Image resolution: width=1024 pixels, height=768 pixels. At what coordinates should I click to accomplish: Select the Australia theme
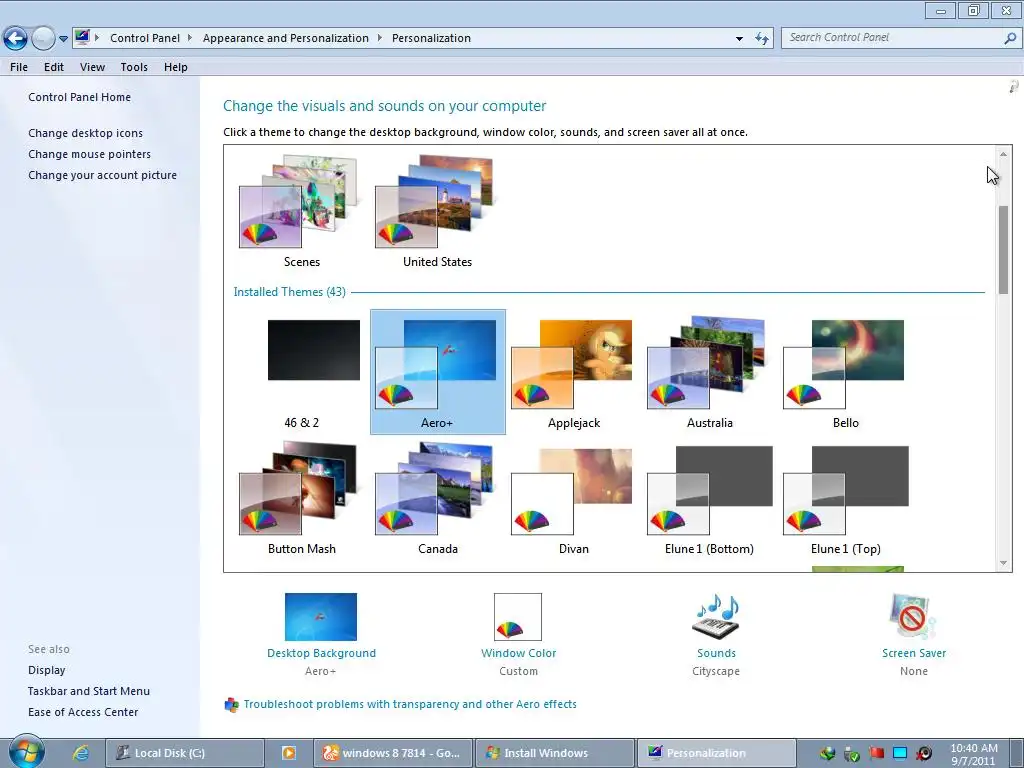pyautogui.click(x=709, y=372)
